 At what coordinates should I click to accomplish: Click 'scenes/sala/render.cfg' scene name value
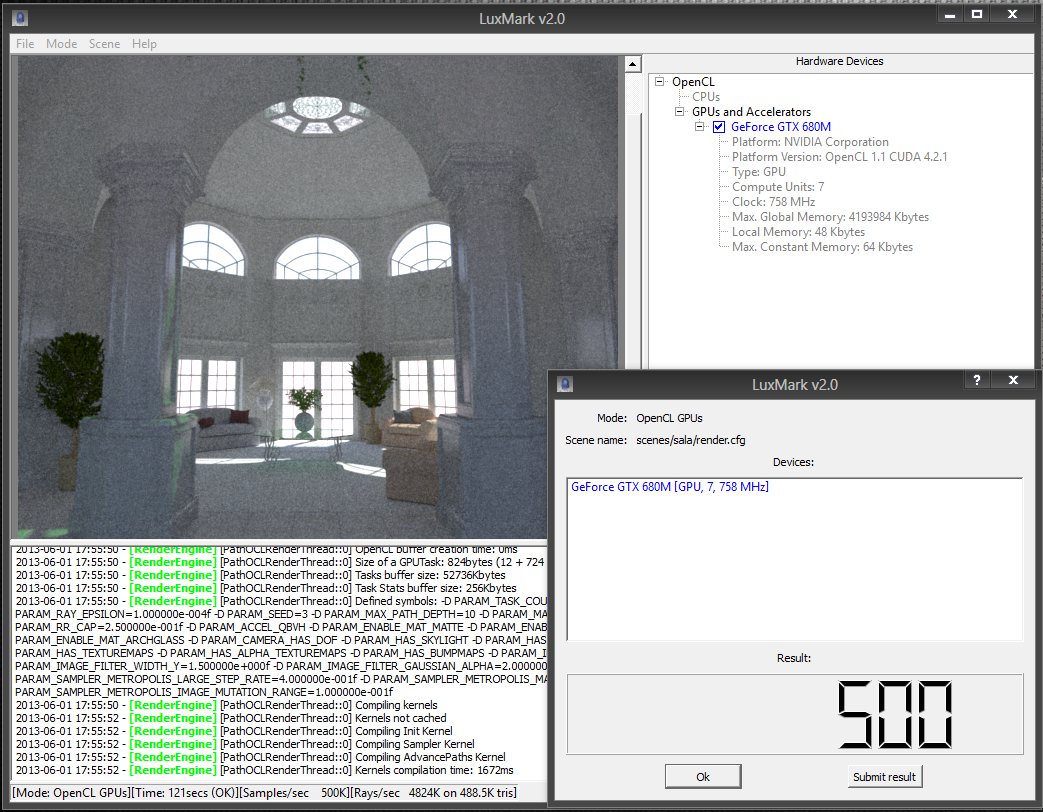(690, 440)
